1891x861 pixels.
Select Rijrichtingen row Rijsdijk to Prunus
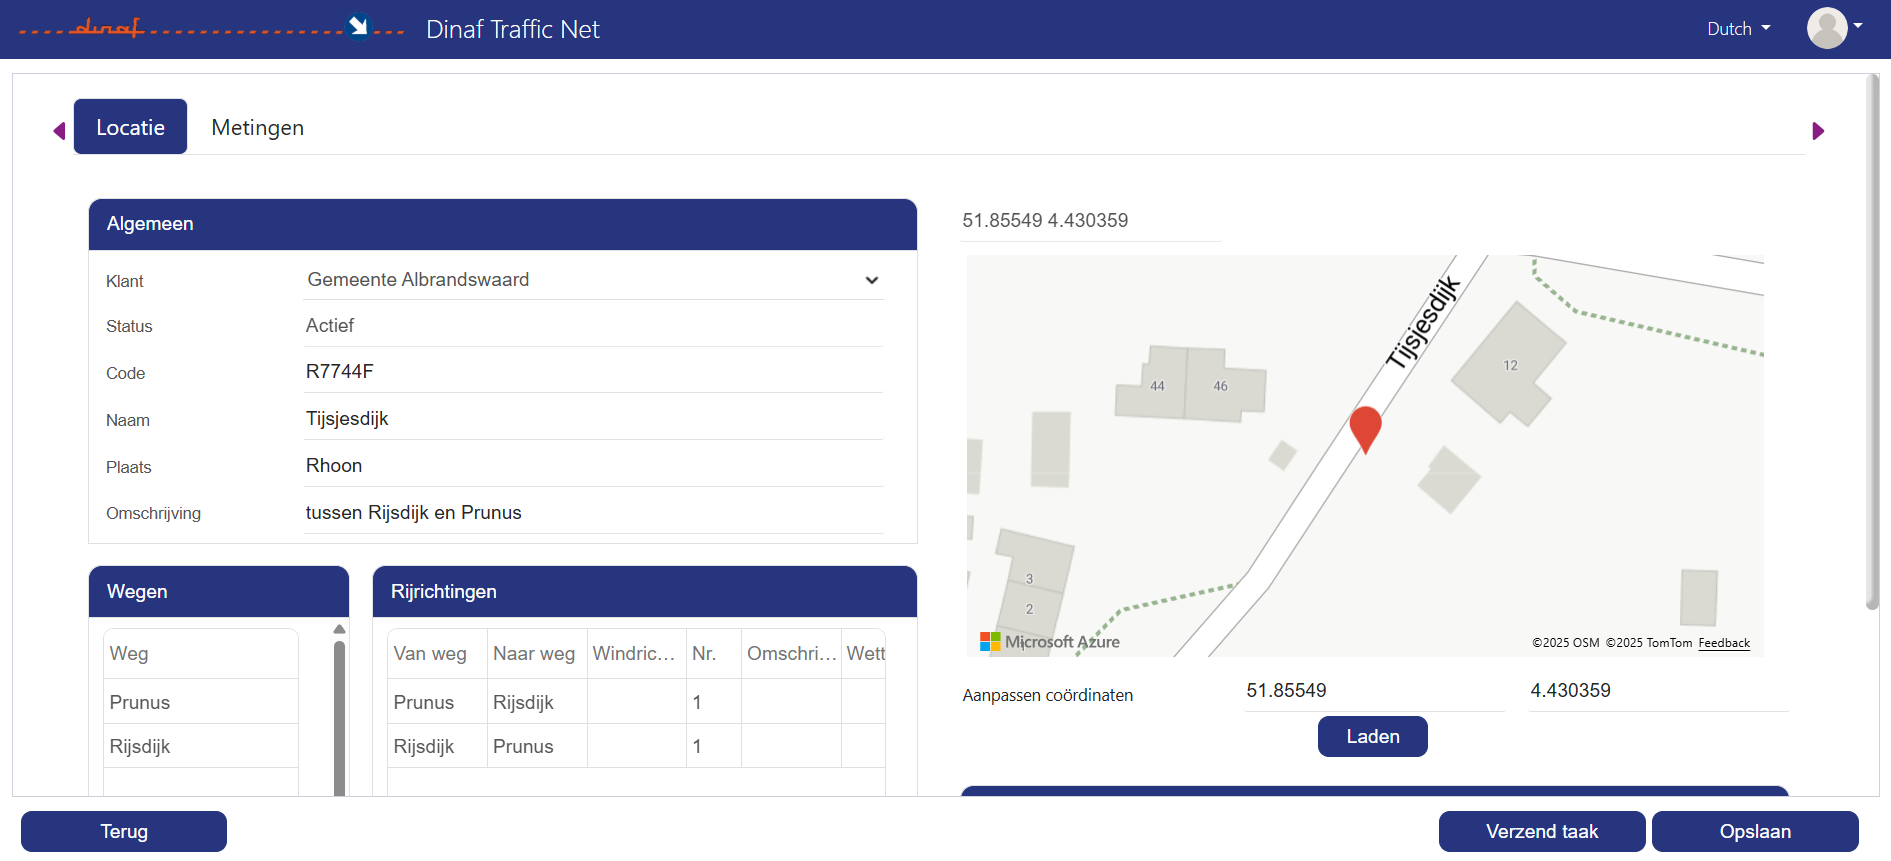point(636,746)
